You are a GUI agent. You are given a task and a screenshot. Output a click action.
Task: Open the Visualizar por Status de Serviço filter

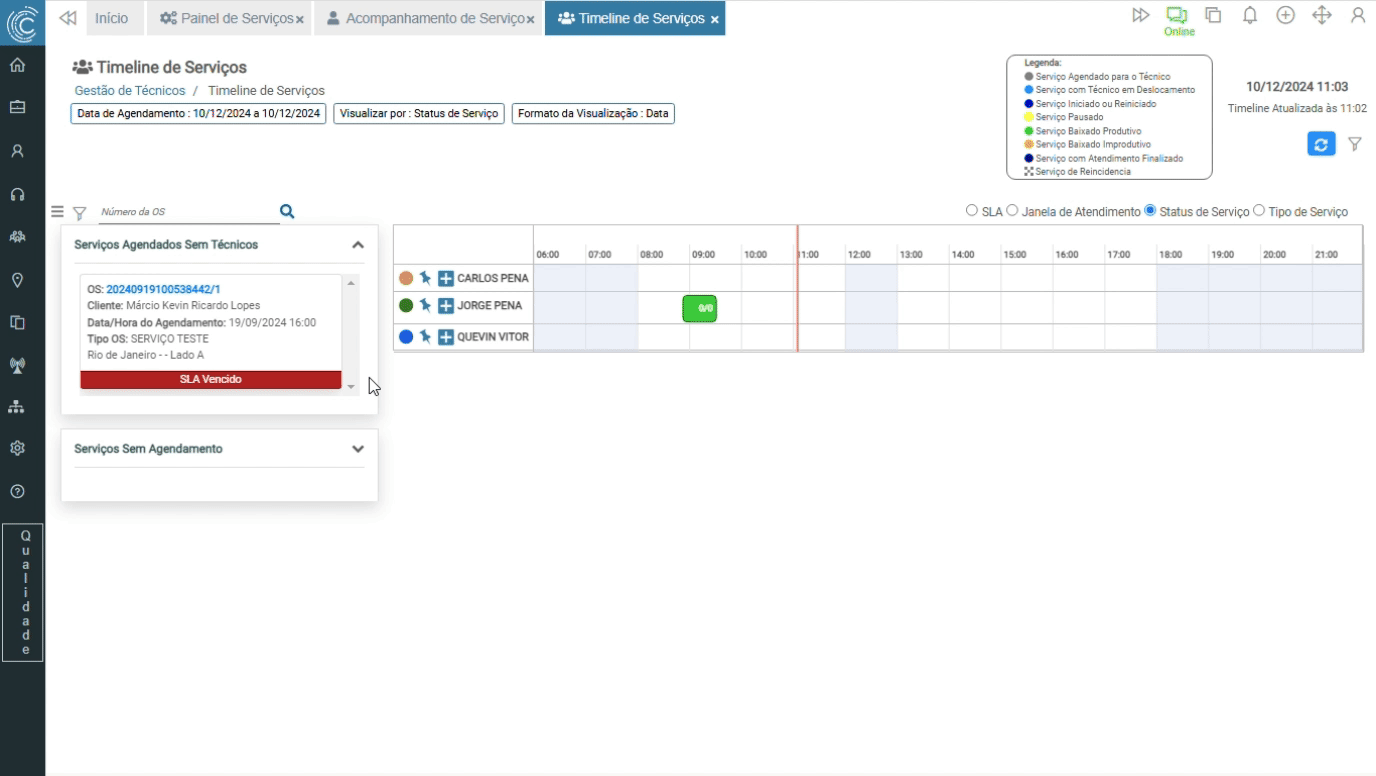[x=418, y=114]
